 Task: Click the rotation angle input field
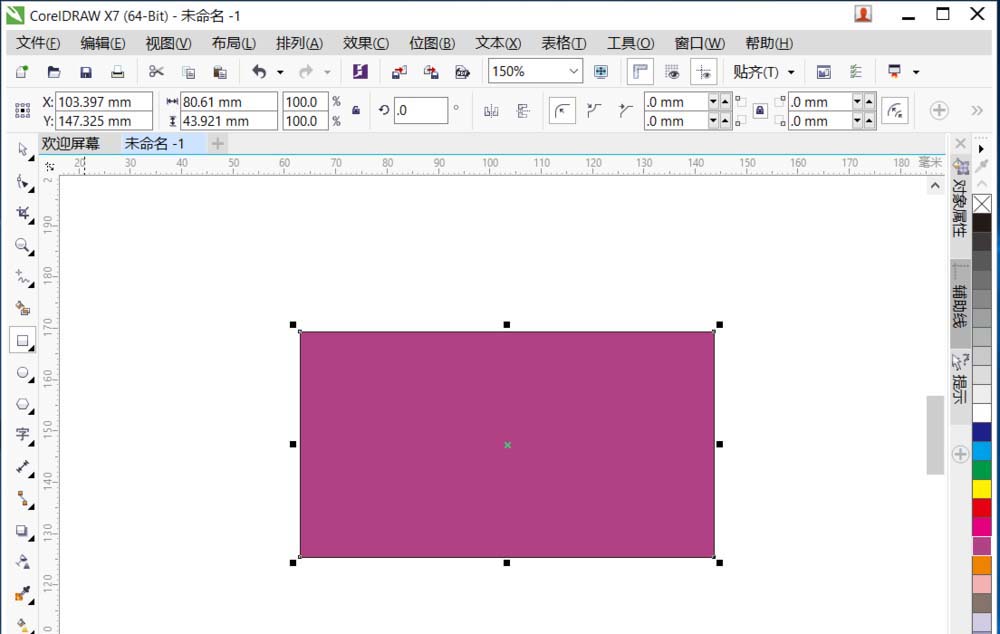[x=420, y=110]
